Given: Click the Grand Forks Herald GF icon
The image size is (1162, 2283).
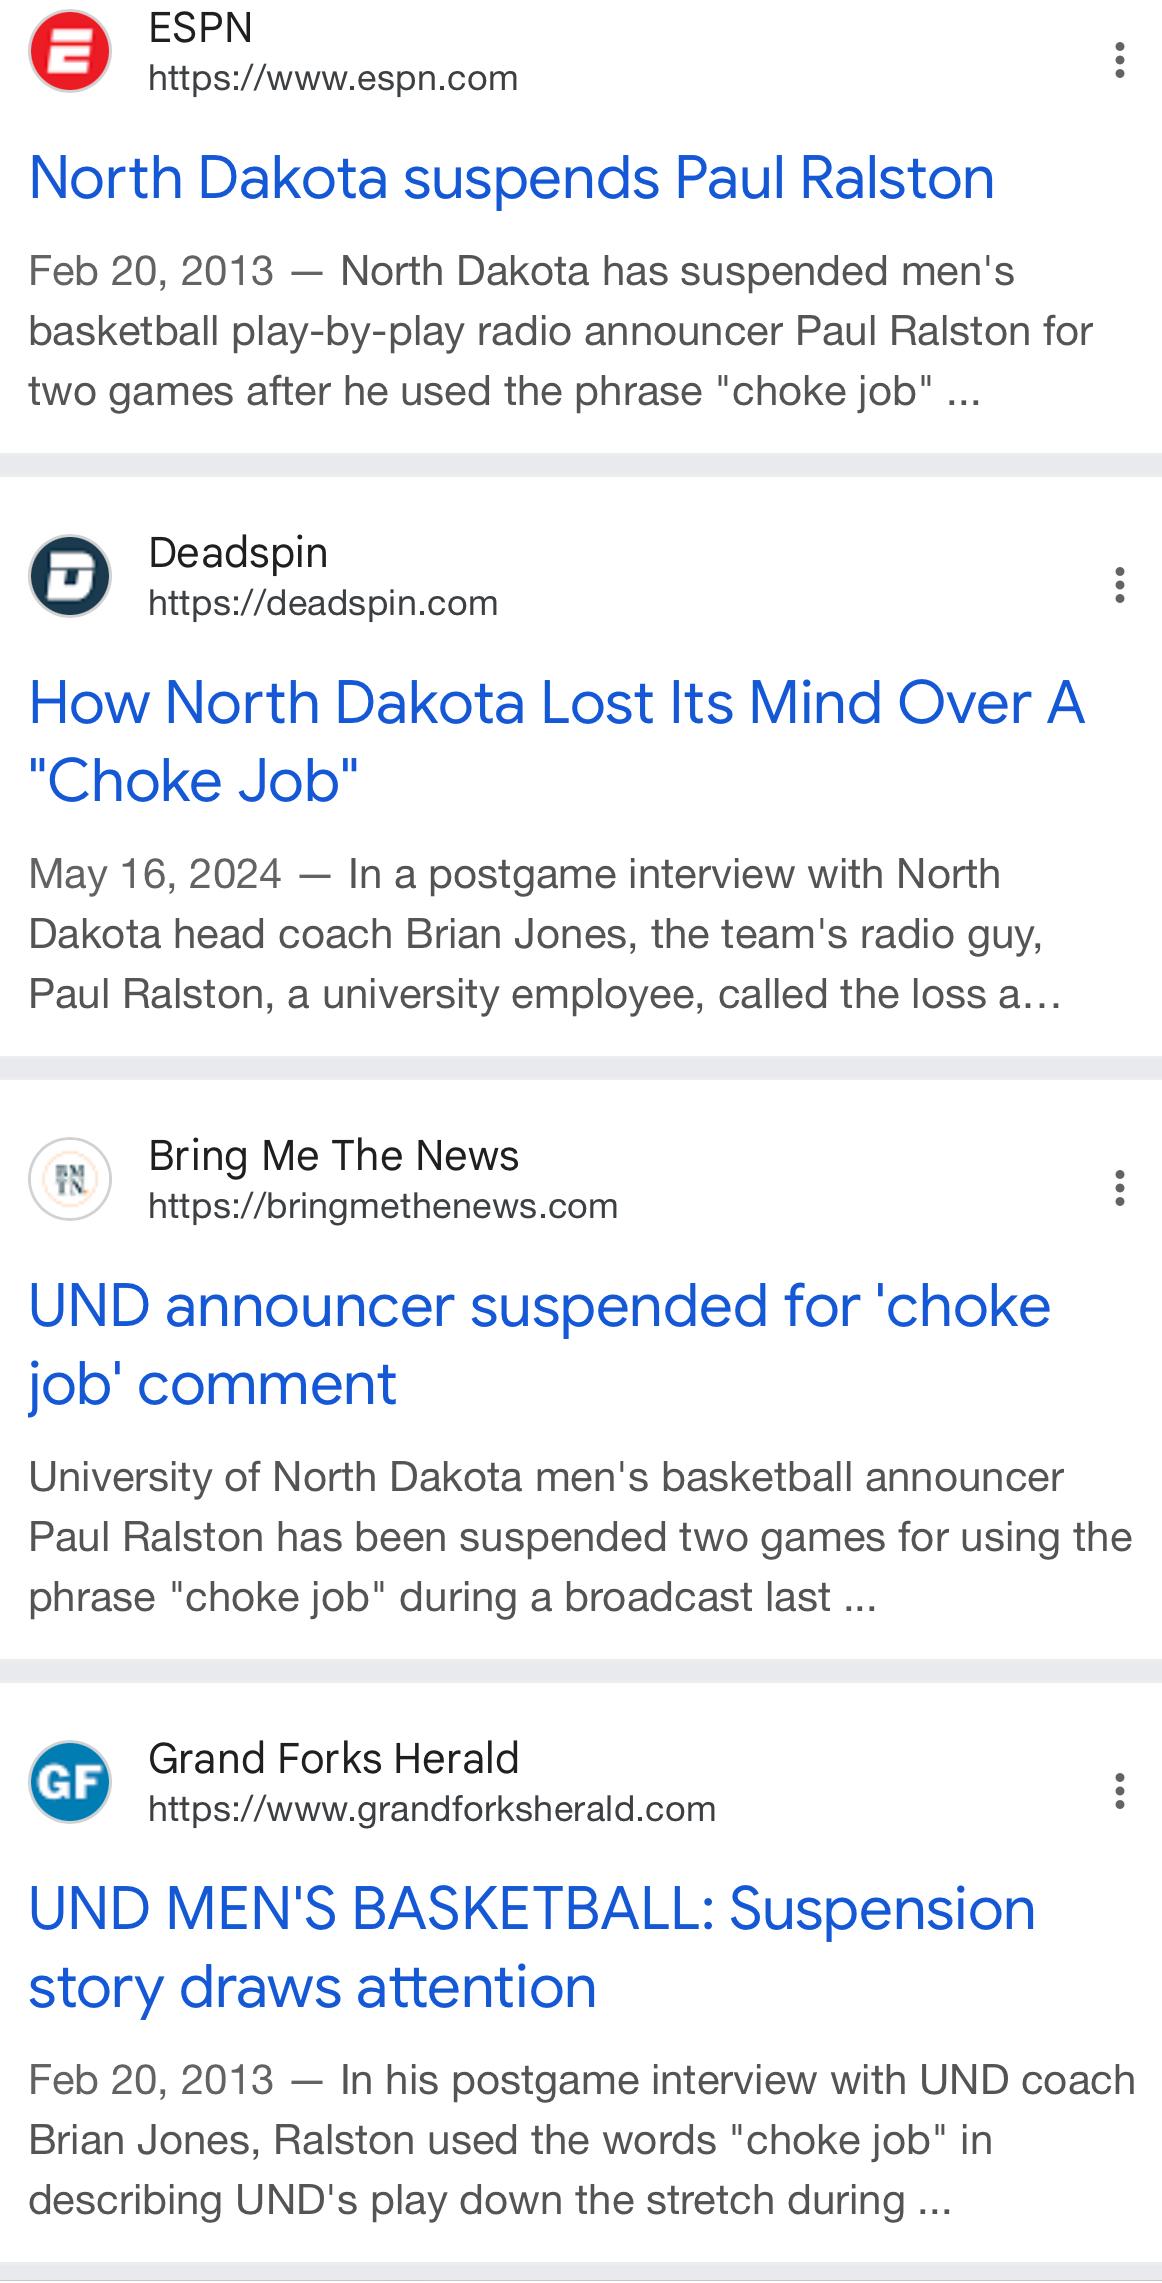Looking at the screenshot, I should tap(69, 1782).
